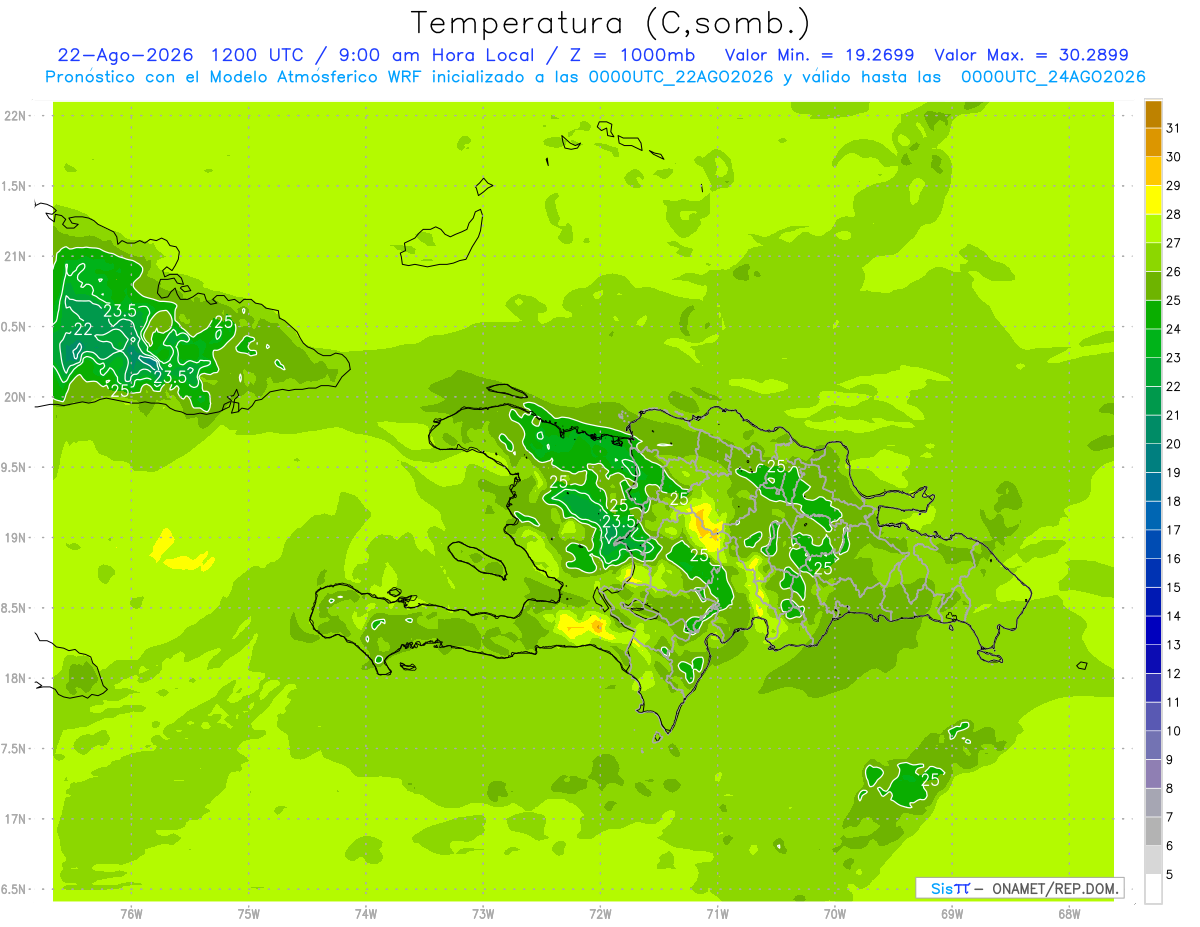
Task: Pick the purple swatch between 8 and 9
Action: click(x=1153, y=774)
